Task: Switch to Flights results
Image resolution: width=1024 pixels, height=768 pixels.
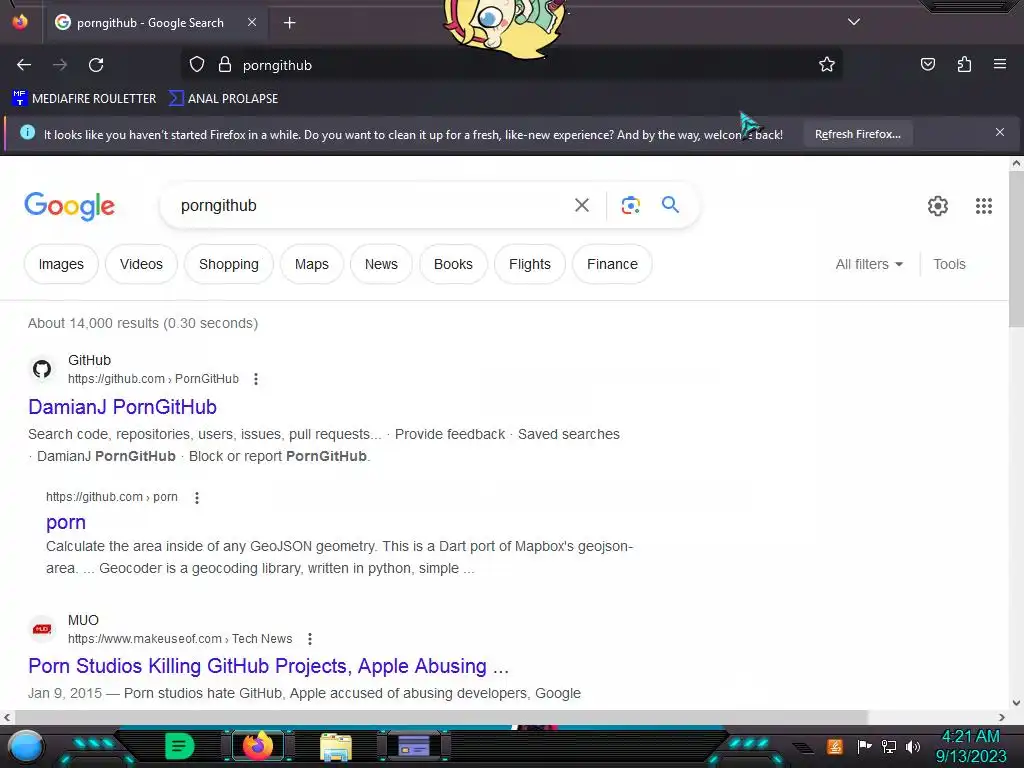Action: coord(530,264)
